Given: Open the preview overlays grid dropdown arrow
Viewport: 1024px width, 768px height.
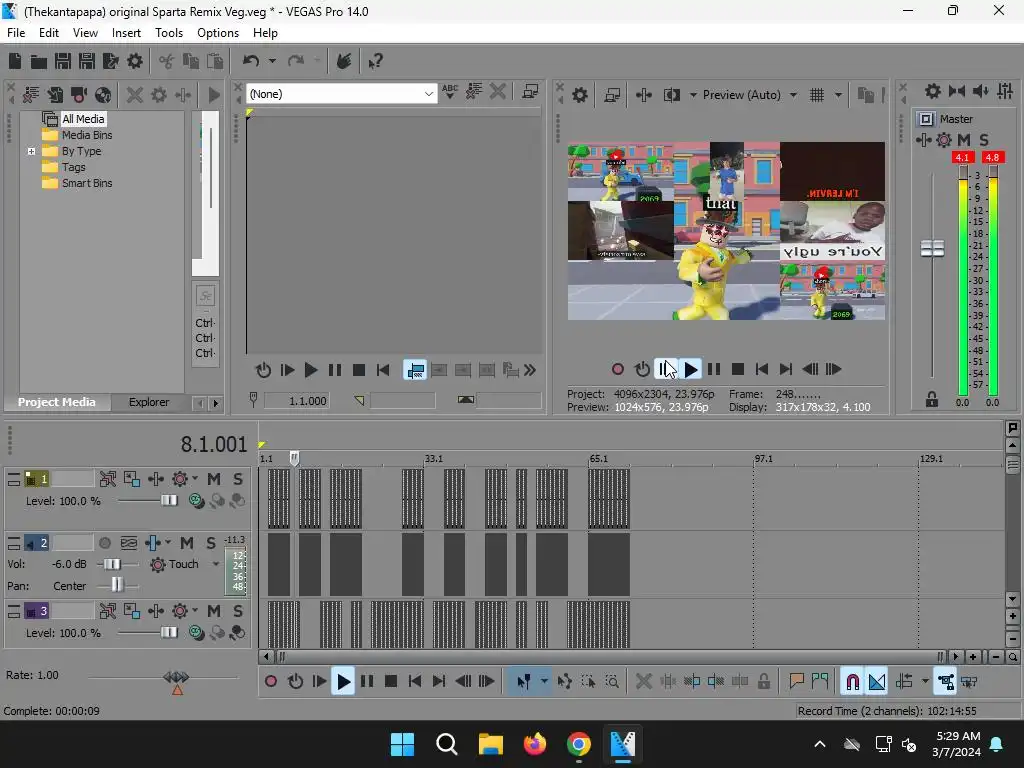Looking at the screenshot, I should 838,95.
